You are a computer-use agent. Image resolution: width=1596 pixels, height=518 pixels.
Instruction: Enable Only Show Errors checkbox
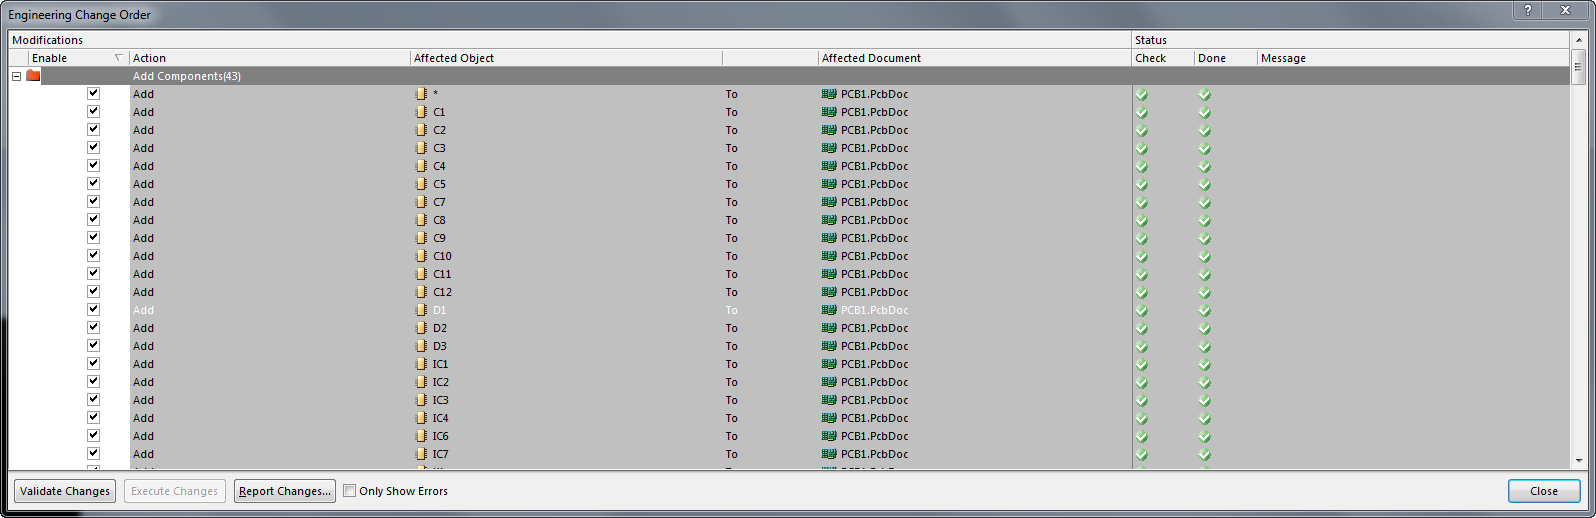[349, 491]
